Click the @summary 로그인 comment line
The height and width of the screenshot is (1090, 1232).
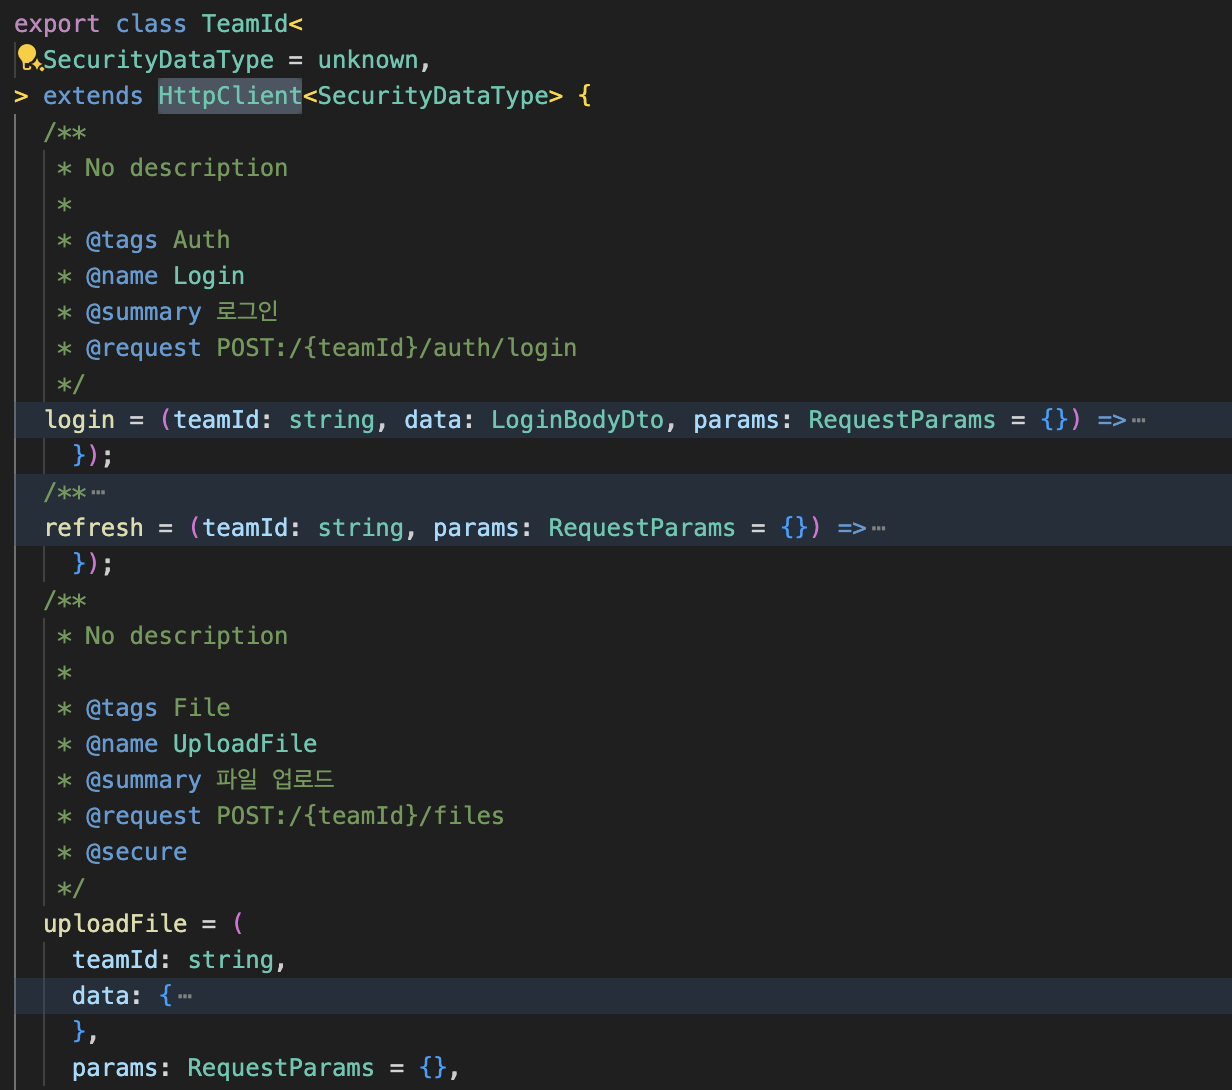[168, 312]
